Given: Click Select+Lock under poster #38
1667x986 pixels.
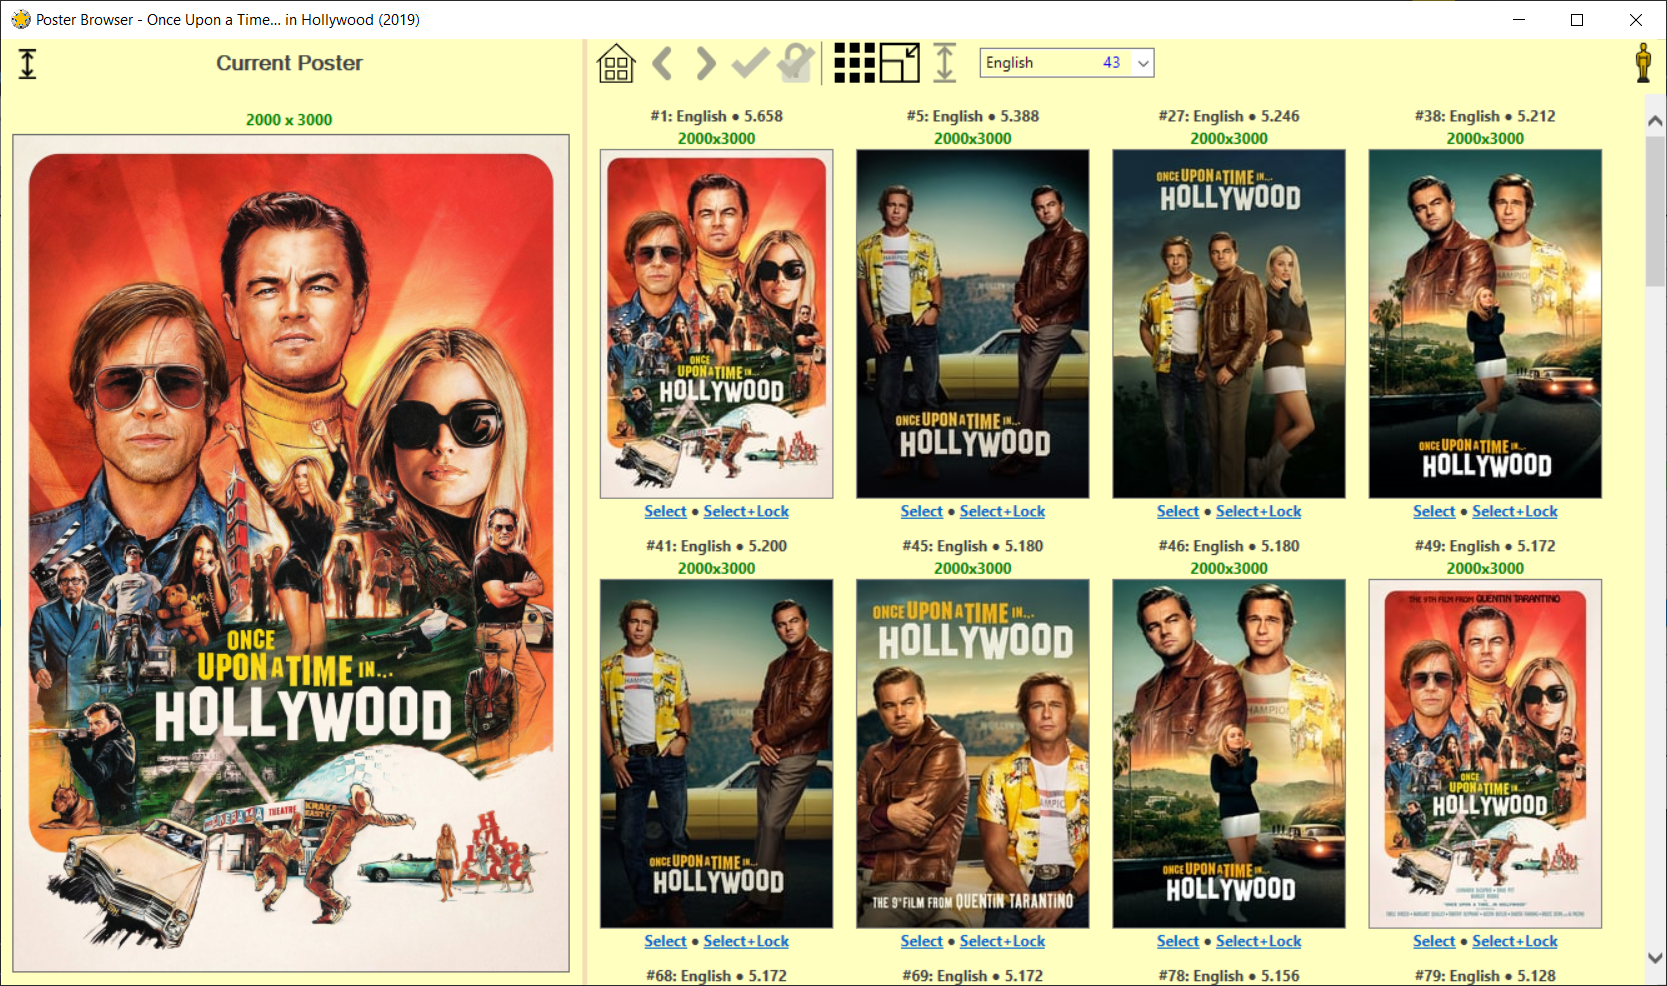Looking at the screenshot, I should (x=1515, y=511).
